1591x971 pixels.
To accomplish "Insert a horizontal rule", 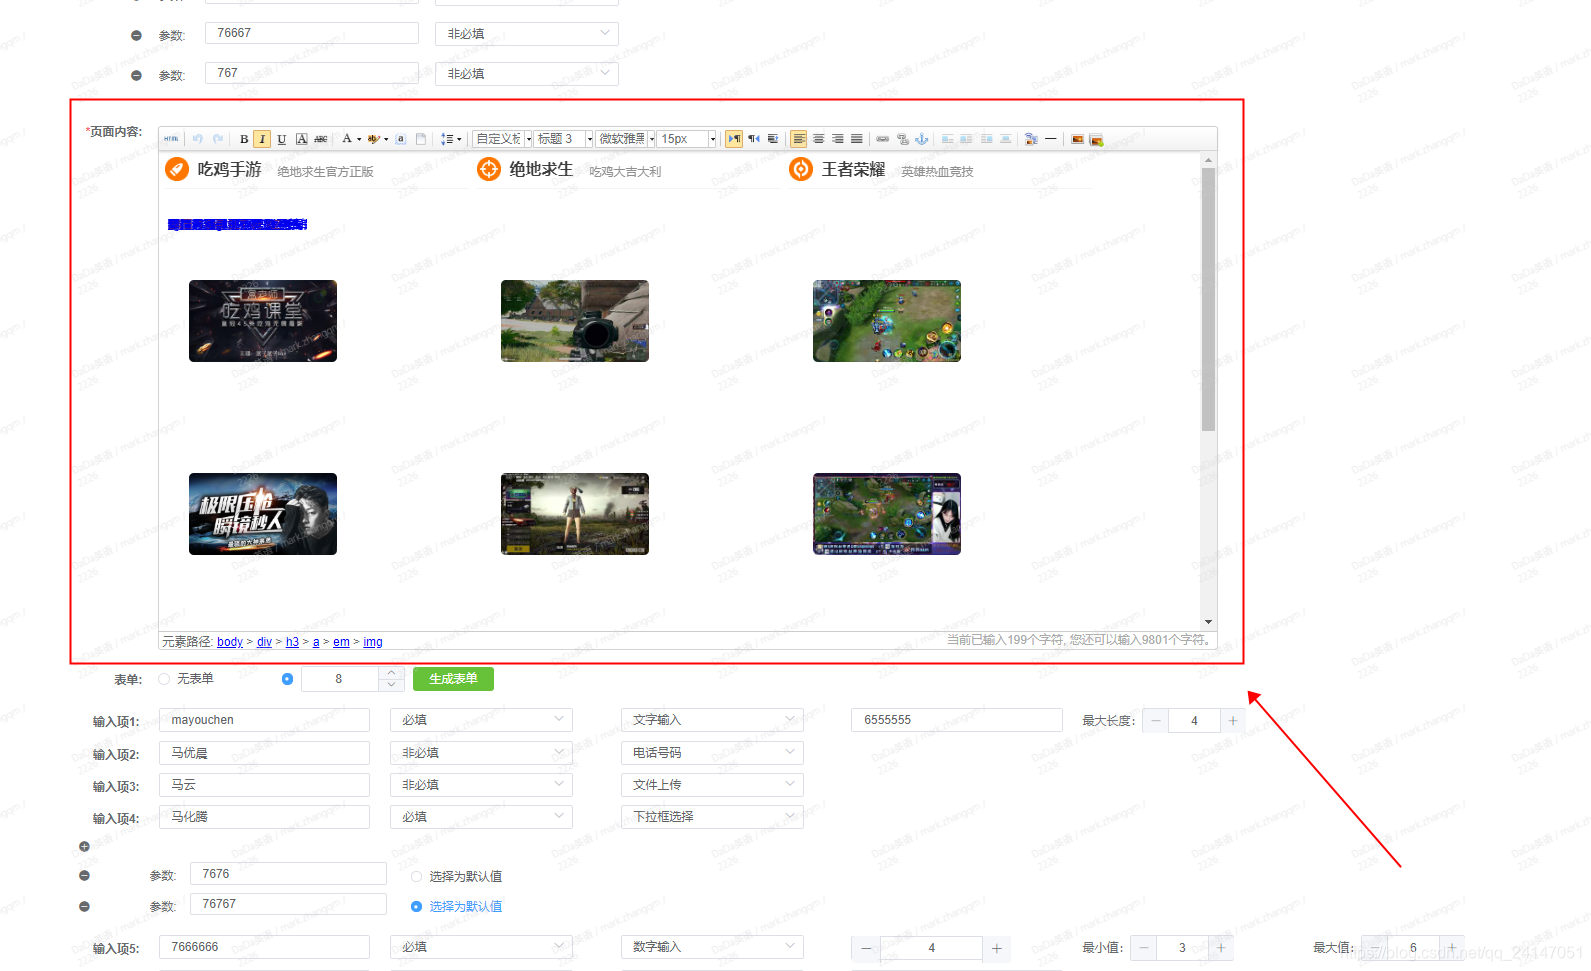I will coord(1051,139).
